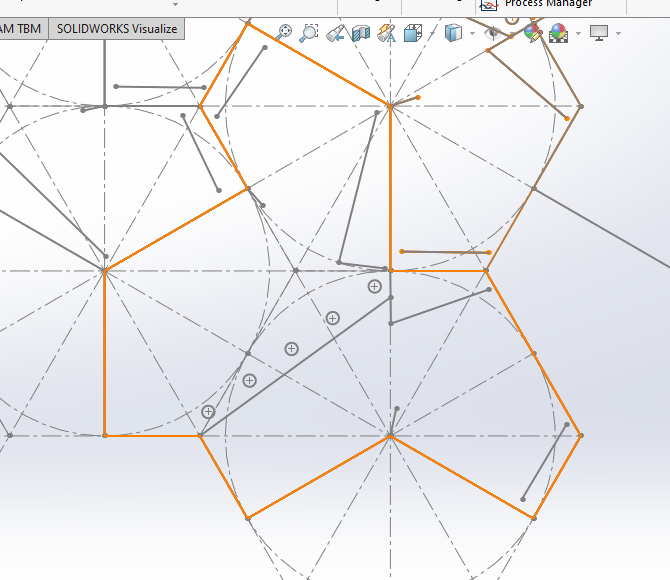The width and height of the screenshot is (670, 580).
Task: Expand the Display Style dropdown arrow
Action: pos(472,34)
